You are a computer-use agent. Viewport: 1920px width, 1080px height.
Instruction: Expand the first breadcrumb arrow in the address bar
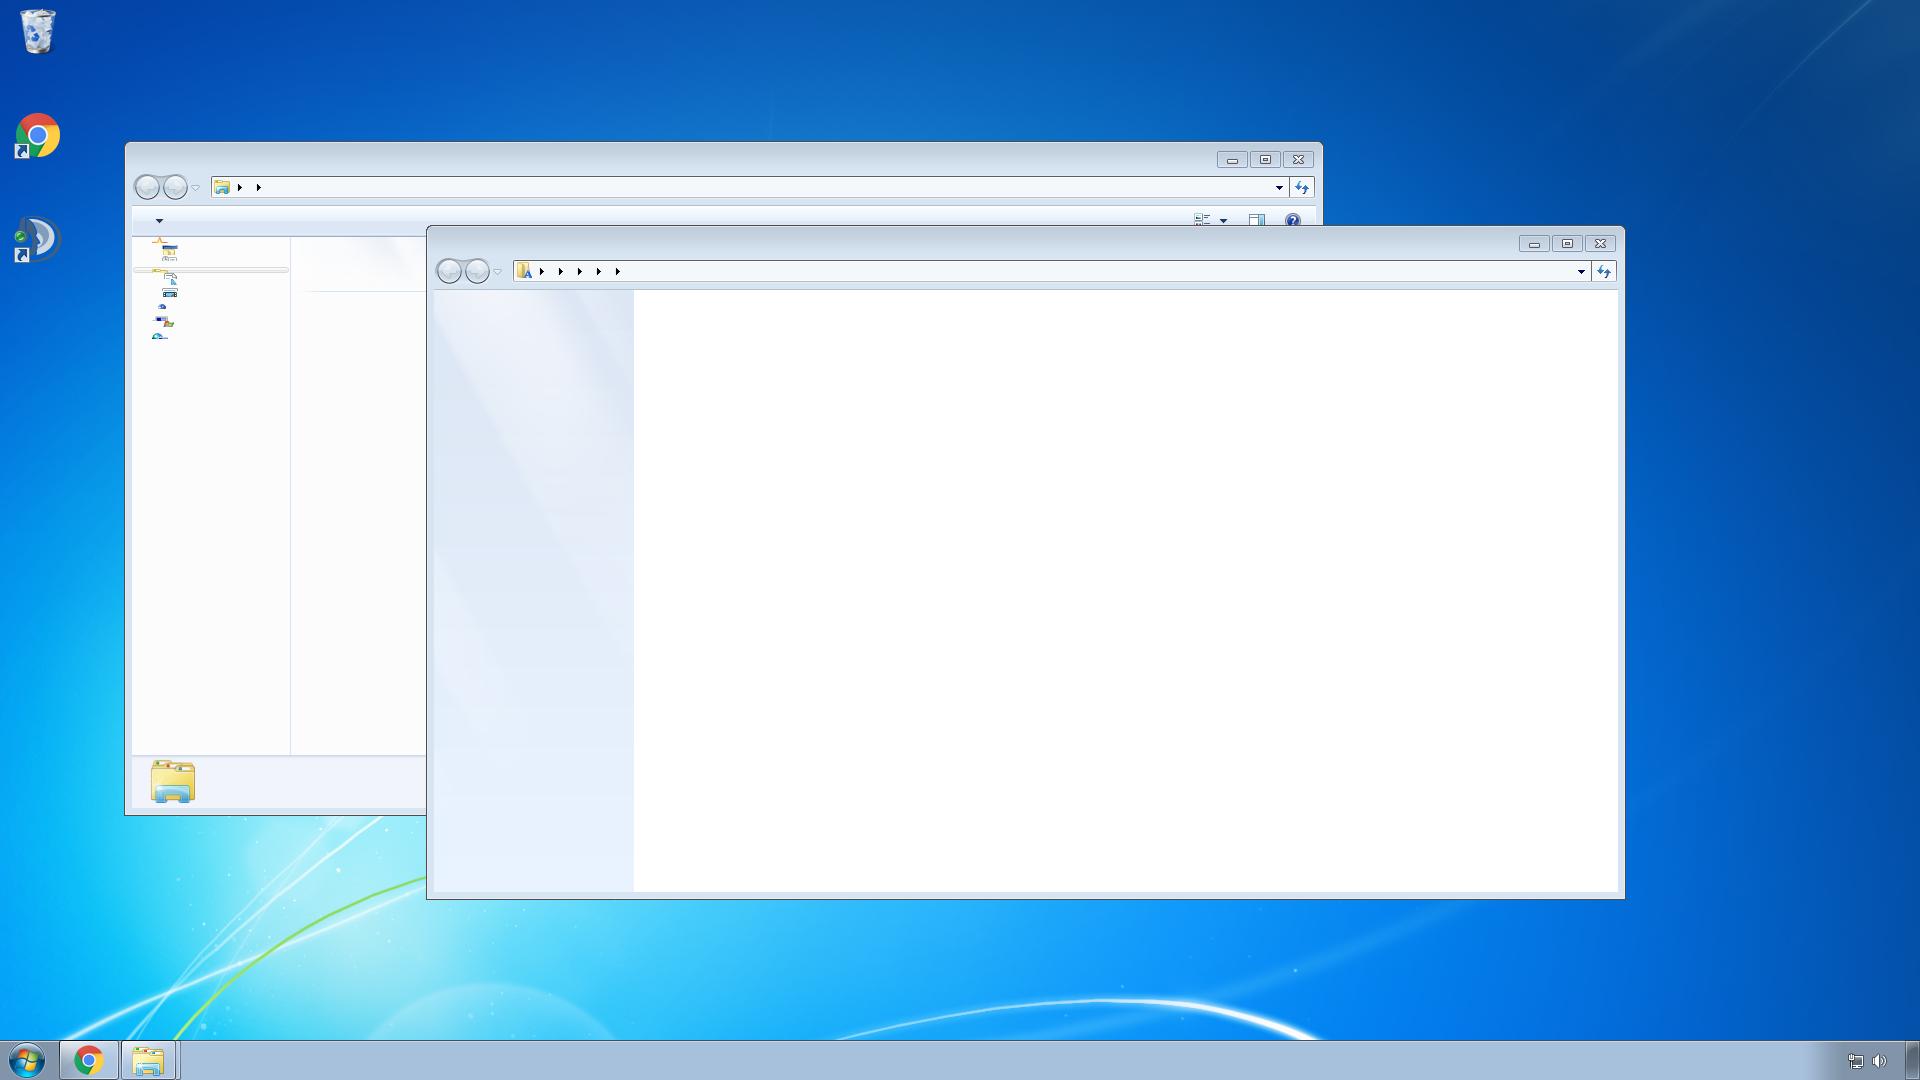[x=542, y=271]
